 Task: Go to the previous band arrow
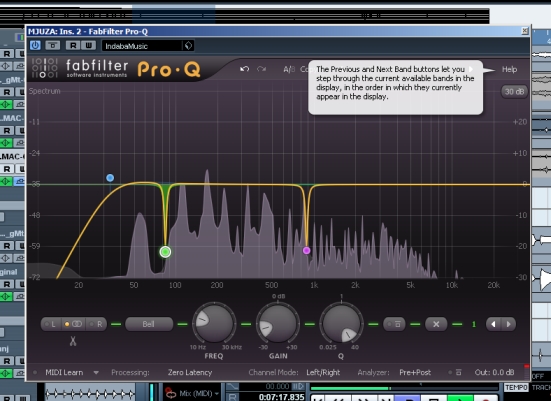click(493, 324)
